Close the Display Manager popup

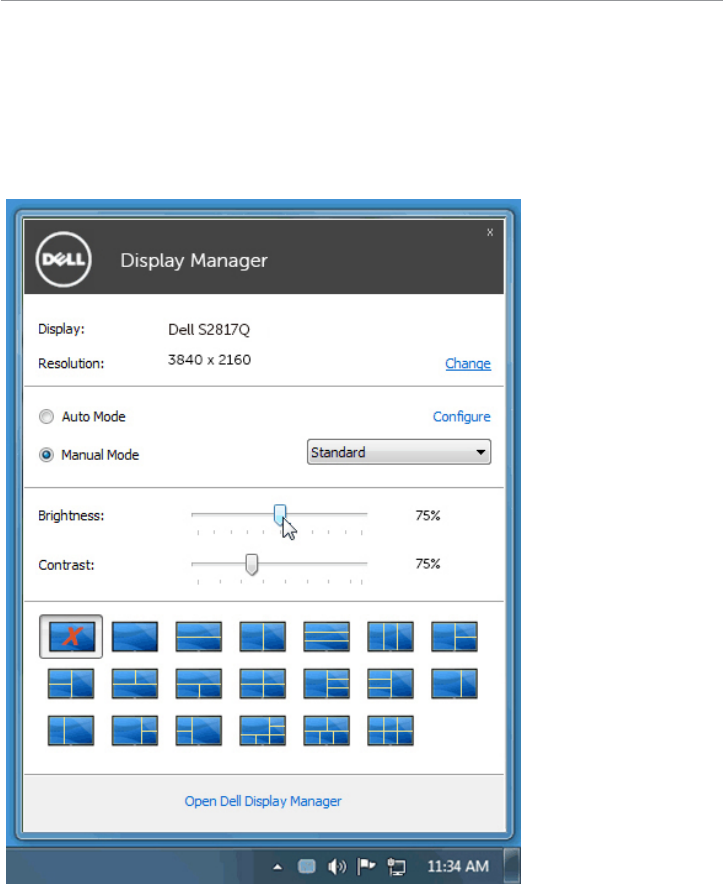(490, 232)
